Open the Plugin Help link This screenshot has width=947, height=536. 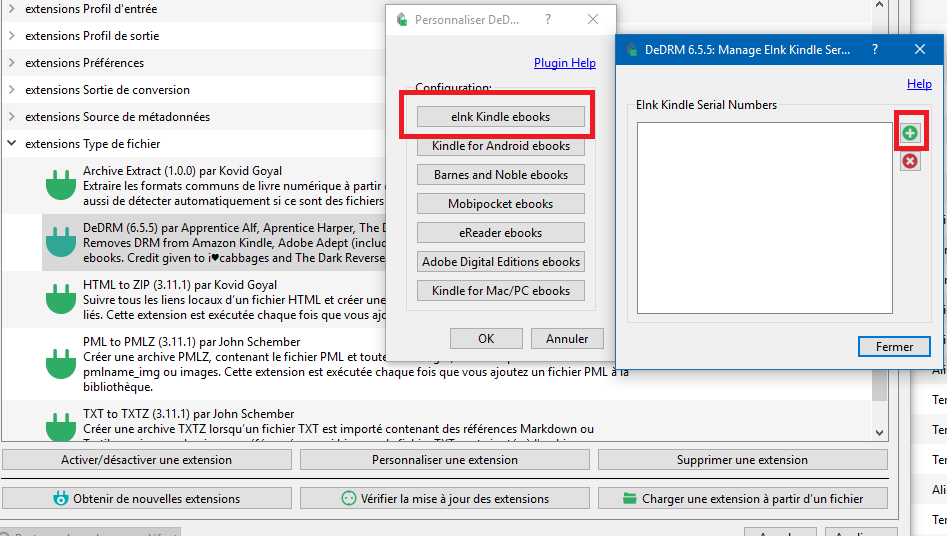coord(565,63)
